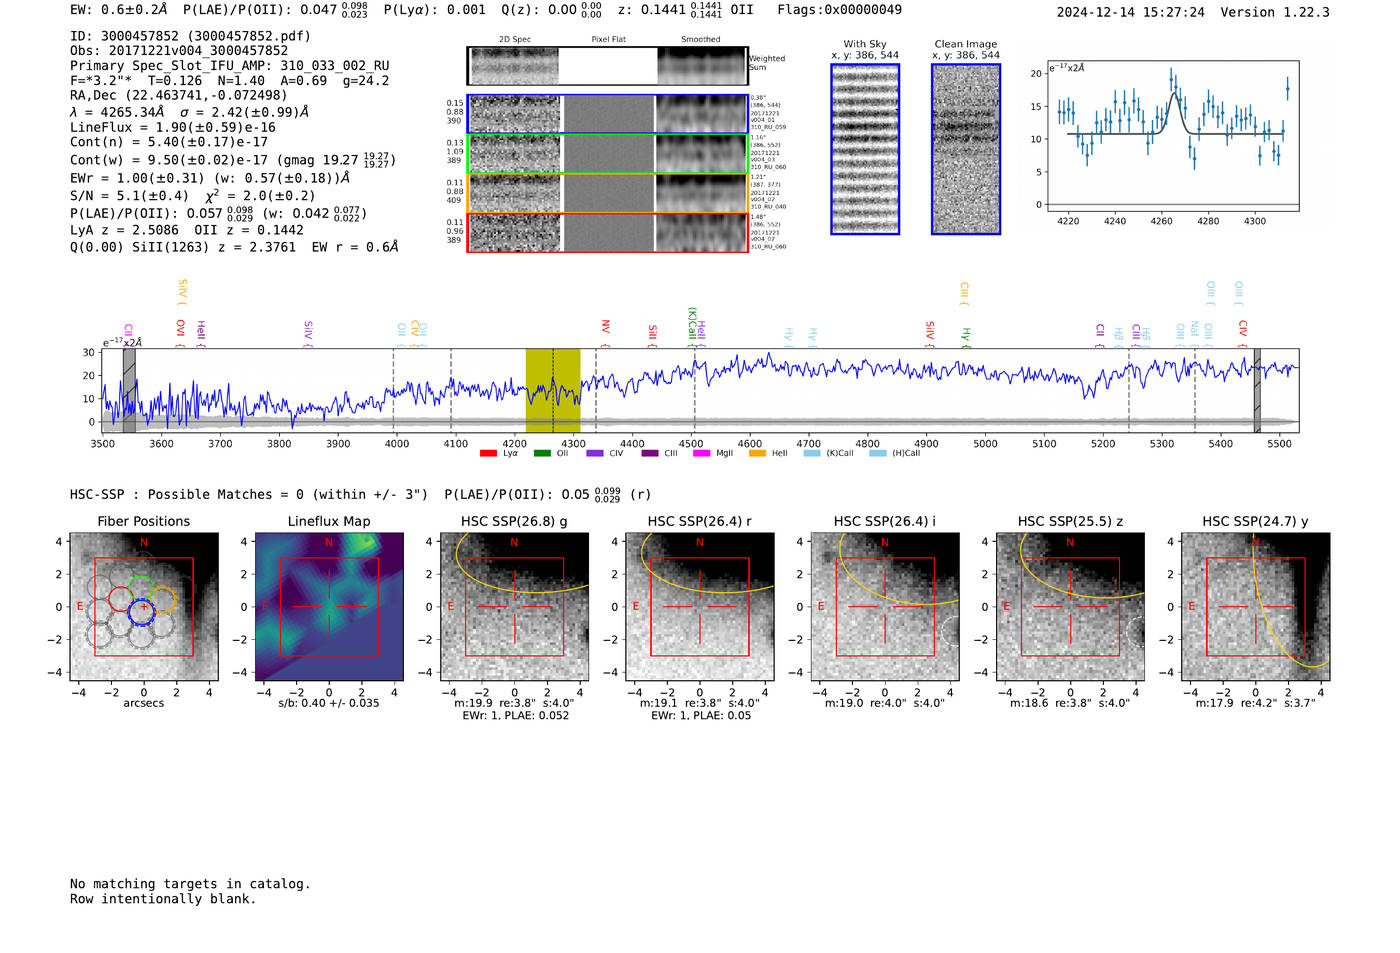Click the EW: 0.6±0.2Å header value
1400x953 pixels.
(119, 10)
